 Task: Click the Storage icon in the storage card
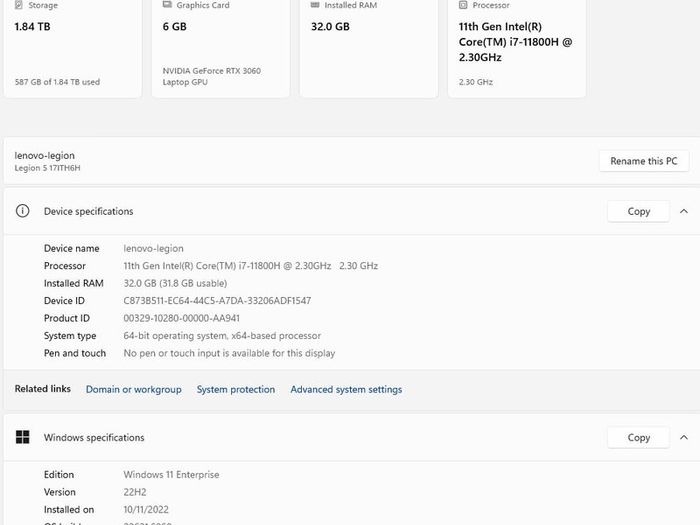(19, 5)
